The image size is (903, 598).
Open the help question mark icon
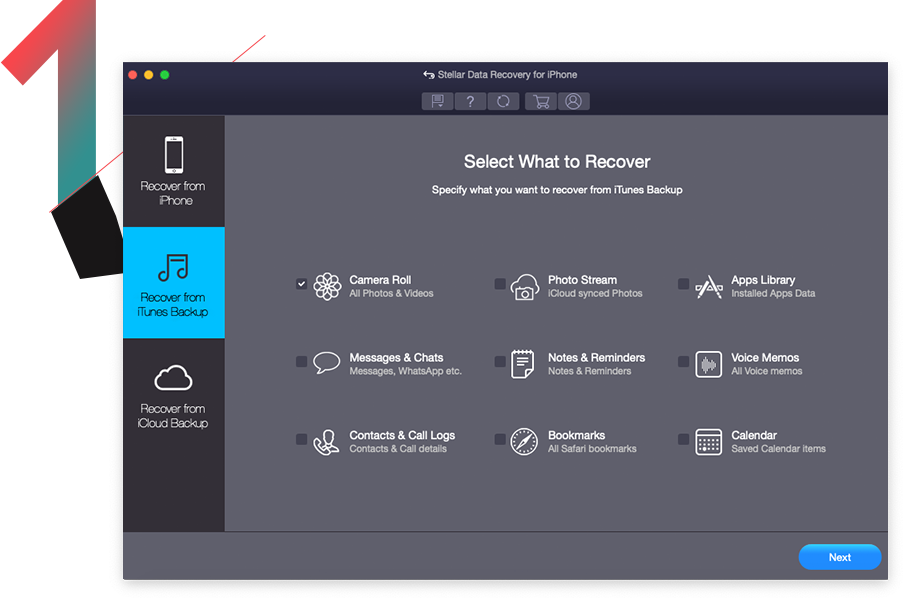(470, 101)
